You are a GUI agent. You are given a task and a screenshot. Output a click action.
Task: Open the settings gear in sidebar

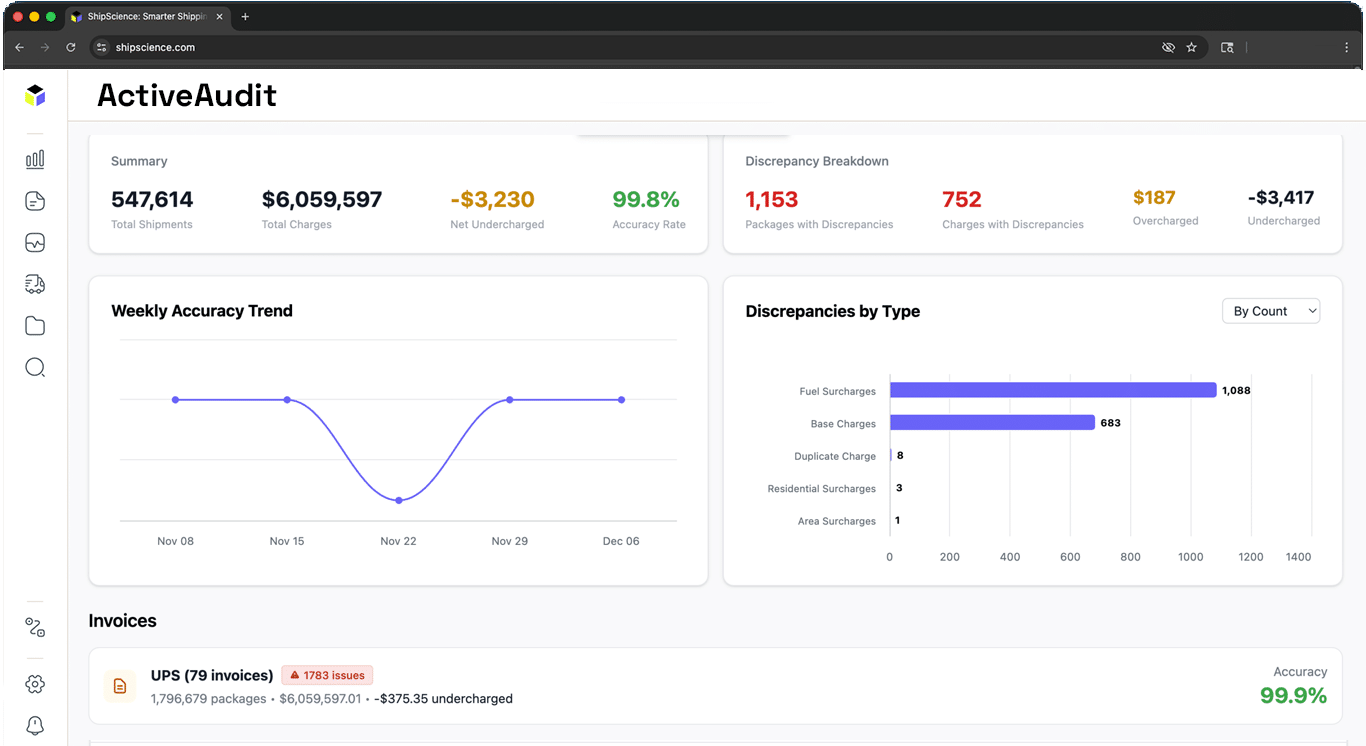click(34, 684)
